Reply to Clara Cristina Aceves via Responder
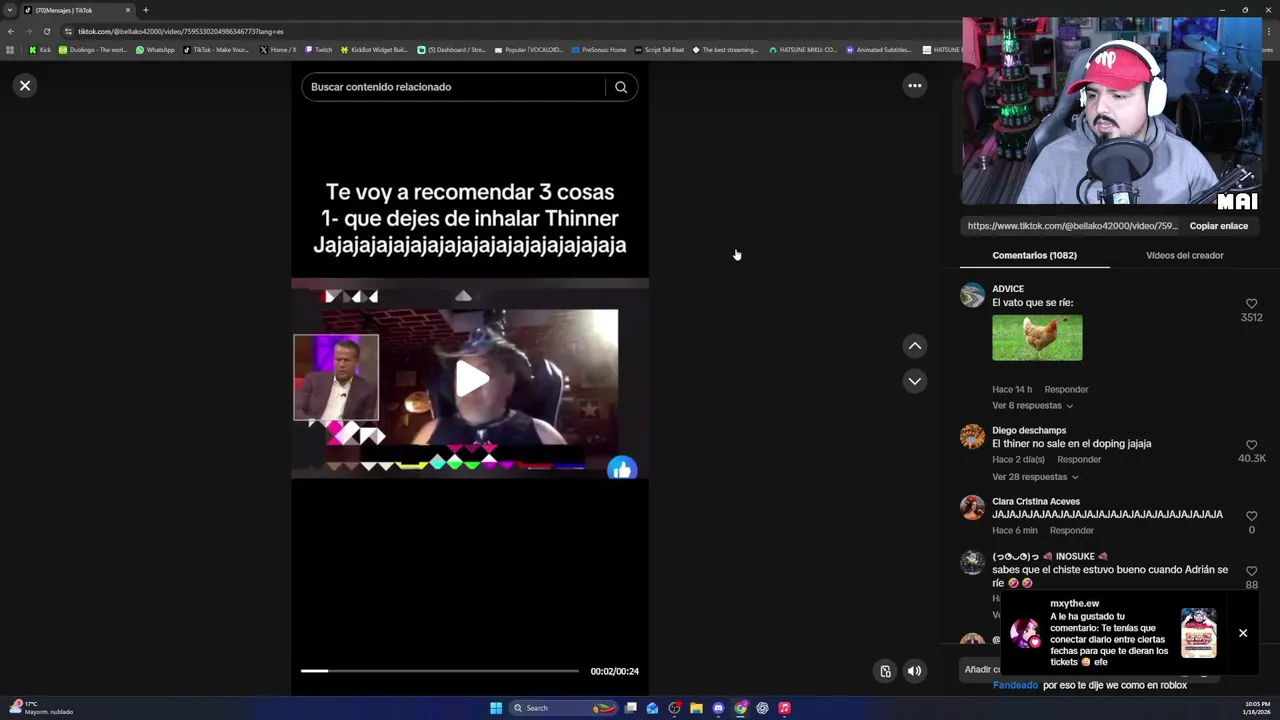The height and width of the screenshot is (720, 1280). 1071,530
